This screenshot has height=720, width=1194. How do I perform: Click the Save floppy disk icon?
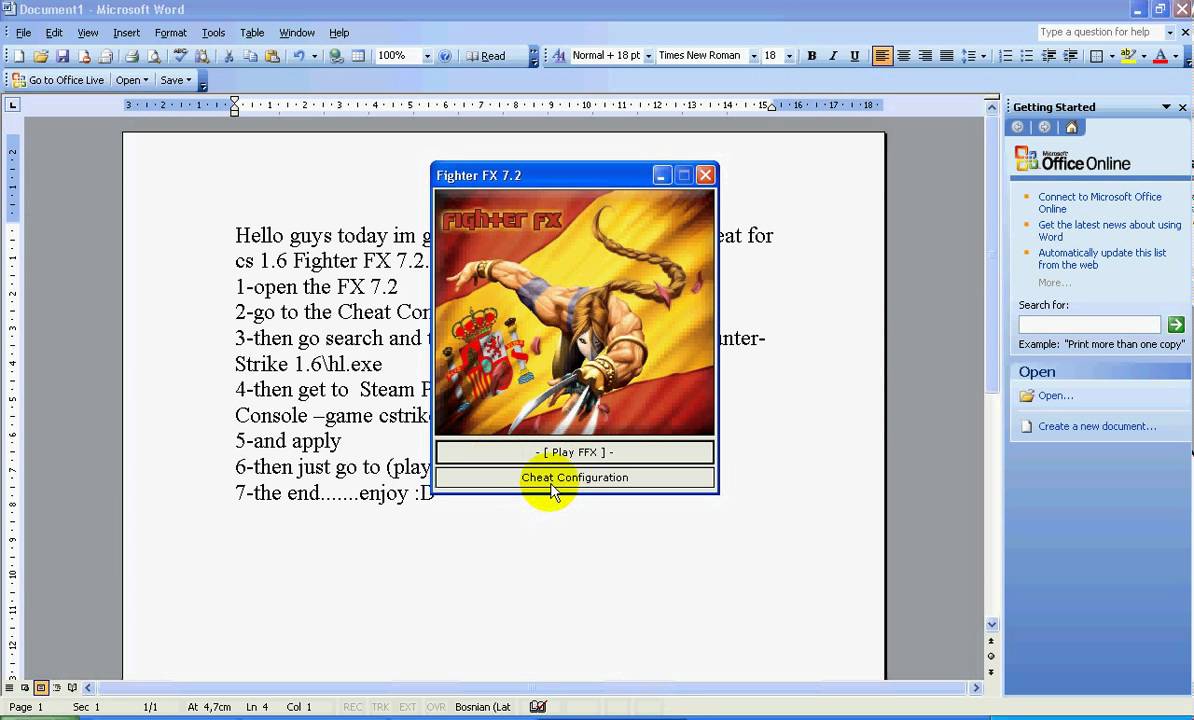tap(62, 56)
